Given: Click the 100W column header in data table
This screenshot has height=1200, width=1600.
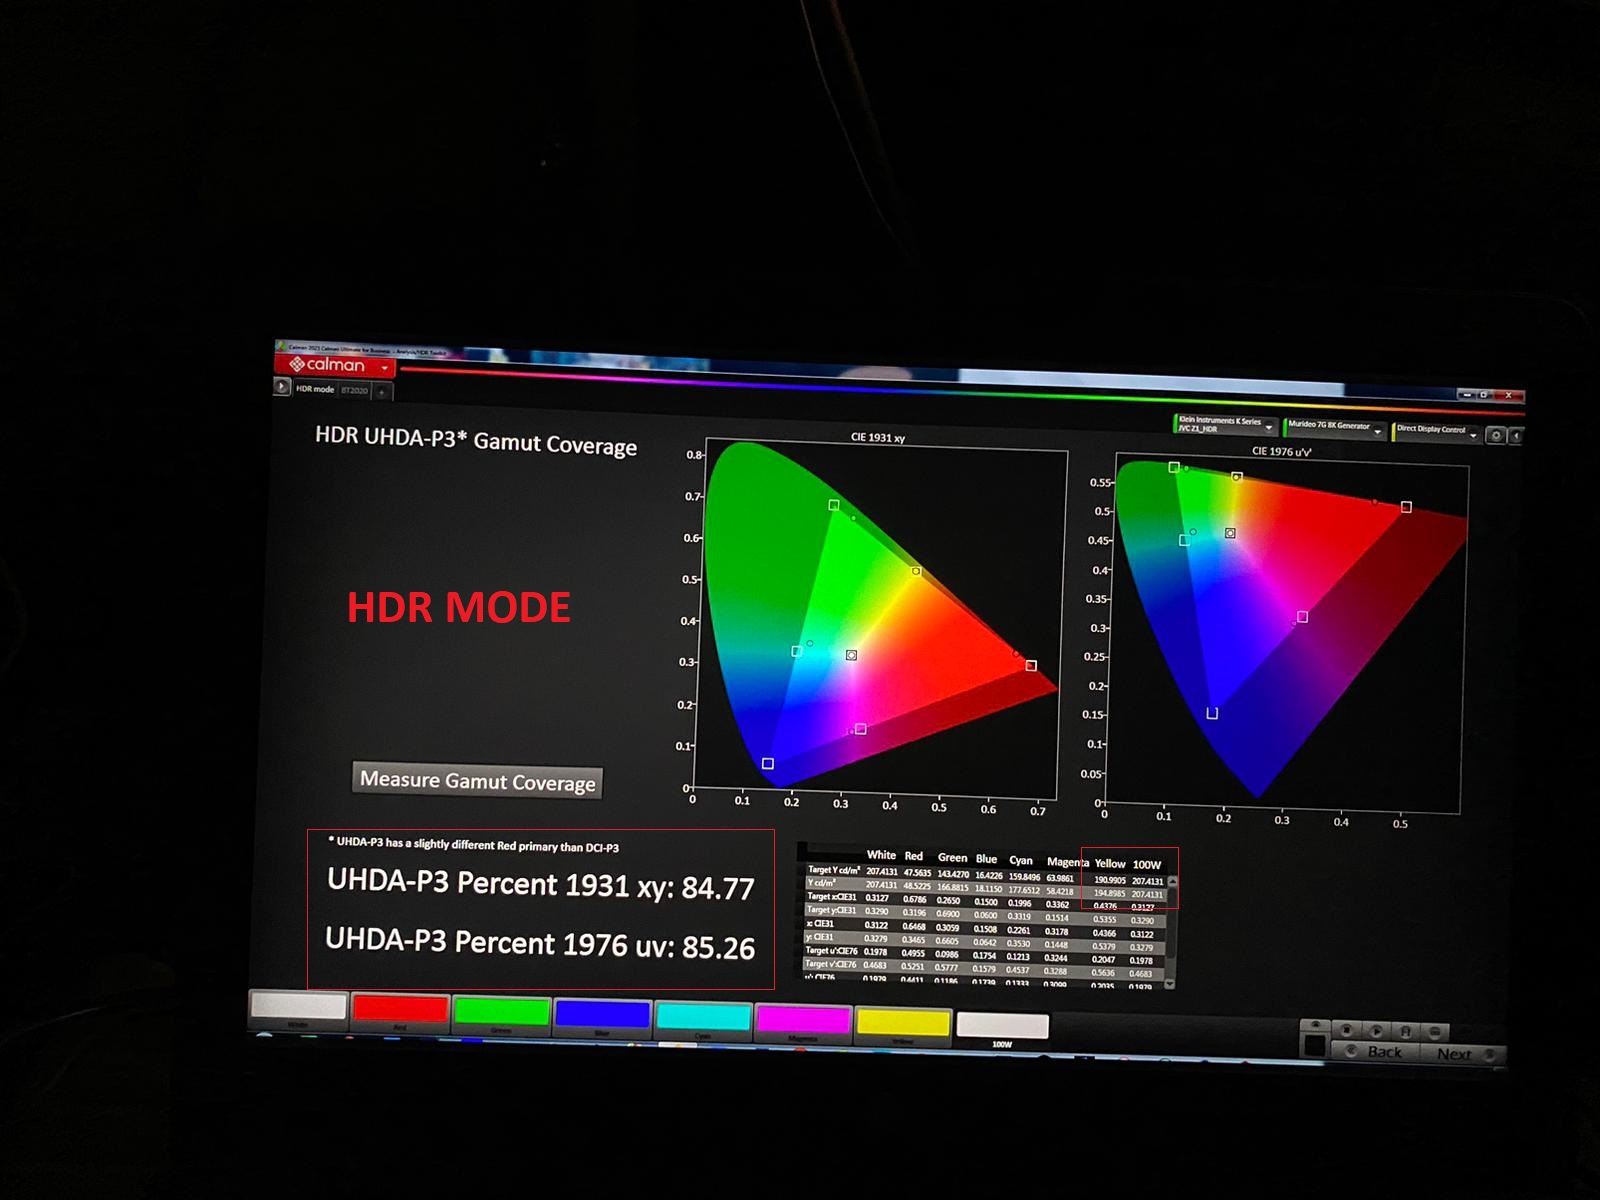Looking at the screenshot, I should (1146, 865).
